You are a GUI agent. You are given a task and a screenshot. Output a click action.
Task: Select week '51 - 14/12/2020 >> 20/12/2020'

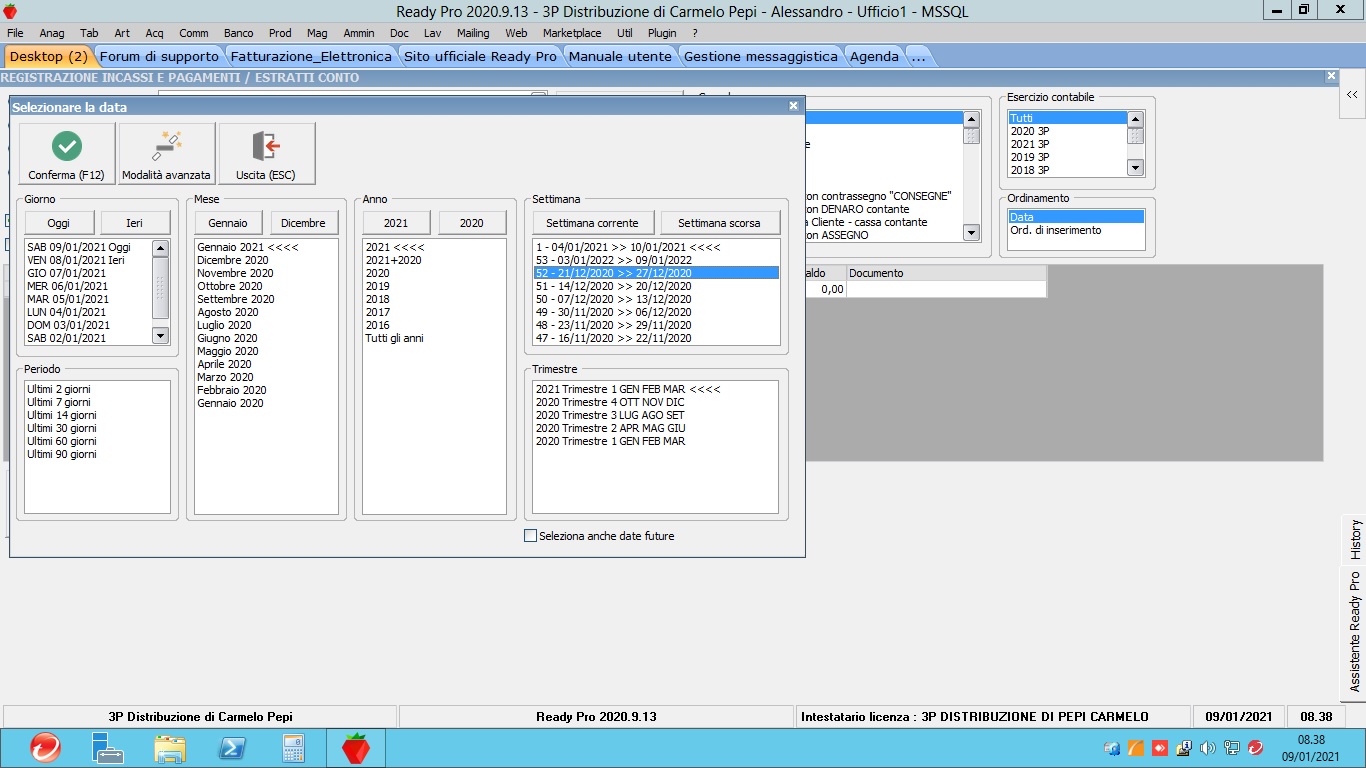[x=655, y=286]
